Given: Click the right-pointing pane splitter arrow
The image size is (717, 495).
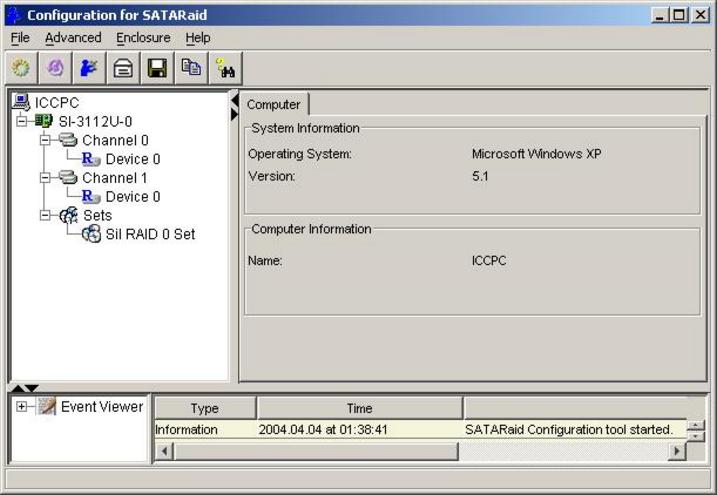Looking at the screenshot, I should [x=235, y=114].
